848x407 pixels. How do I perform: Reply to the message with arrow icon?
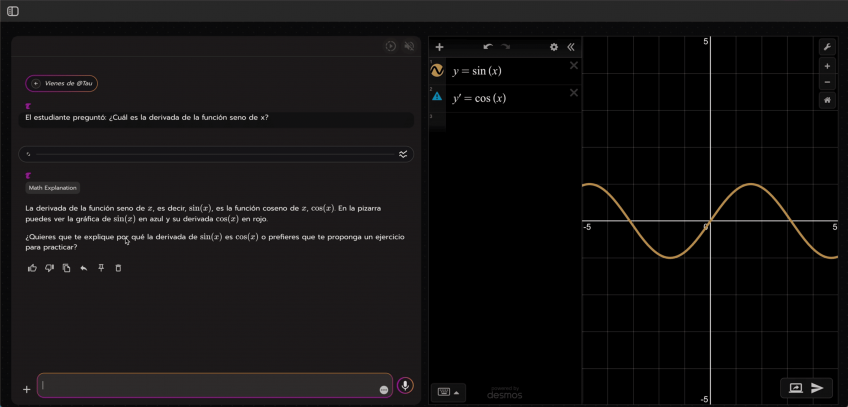click(x=84, y=268)
